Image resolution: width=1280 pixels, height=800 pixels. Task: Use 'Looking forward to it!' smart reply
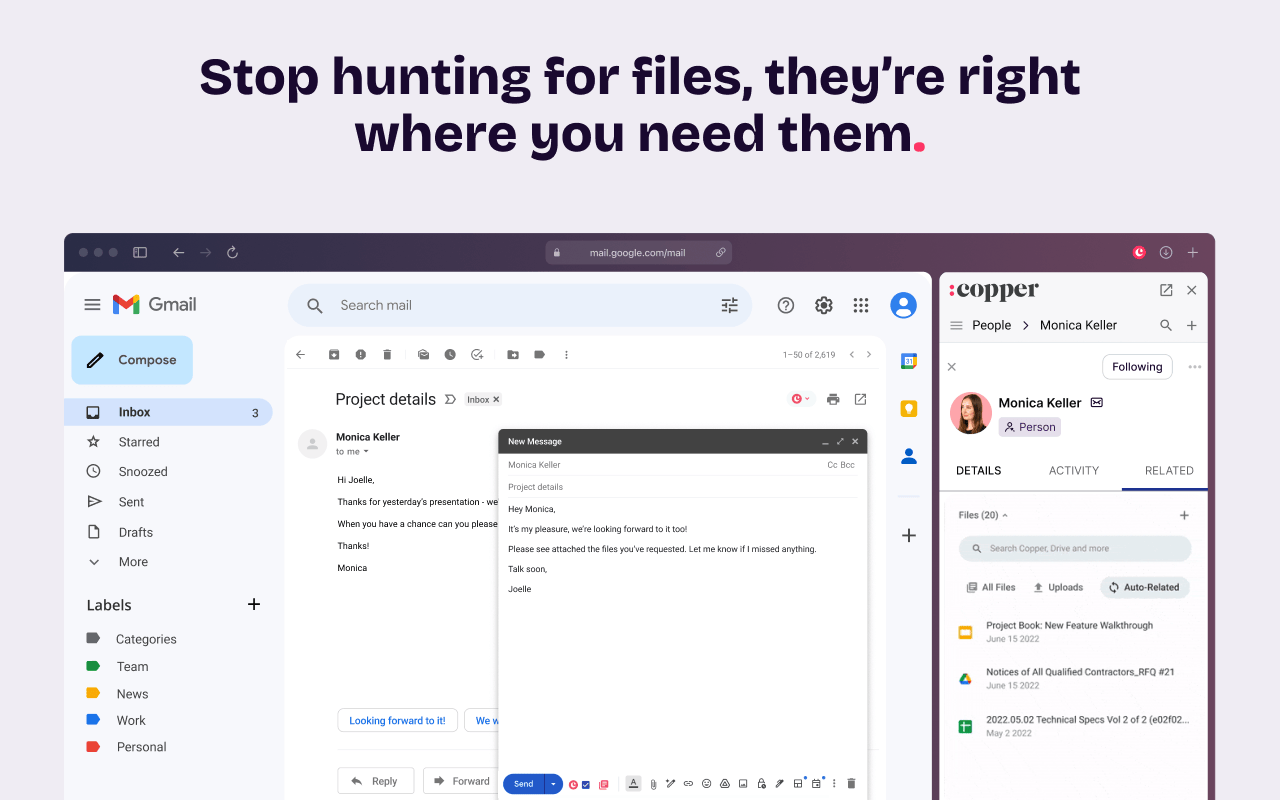coord(397,720)
